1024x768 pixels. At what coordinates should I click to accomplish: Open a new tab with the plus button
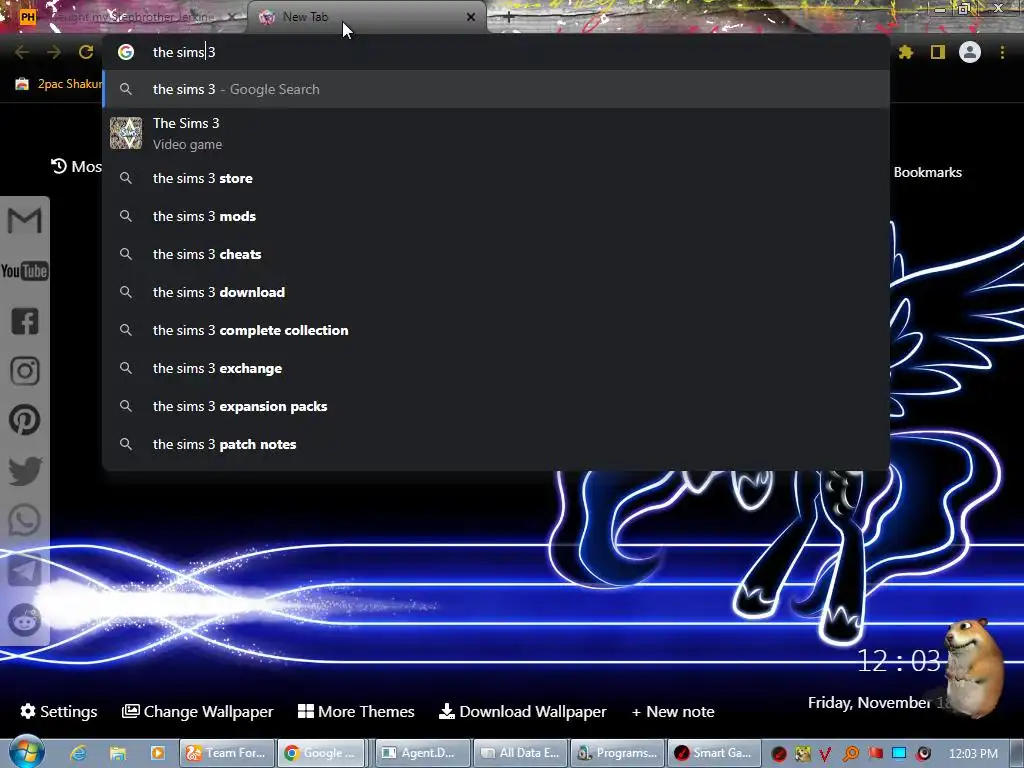509,17
